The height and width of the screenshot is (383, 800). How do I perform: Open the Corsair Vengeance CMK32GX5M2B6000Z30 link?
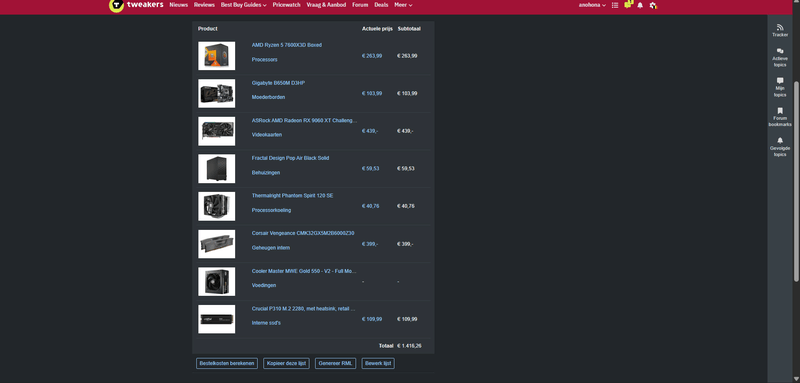[303, 233]
